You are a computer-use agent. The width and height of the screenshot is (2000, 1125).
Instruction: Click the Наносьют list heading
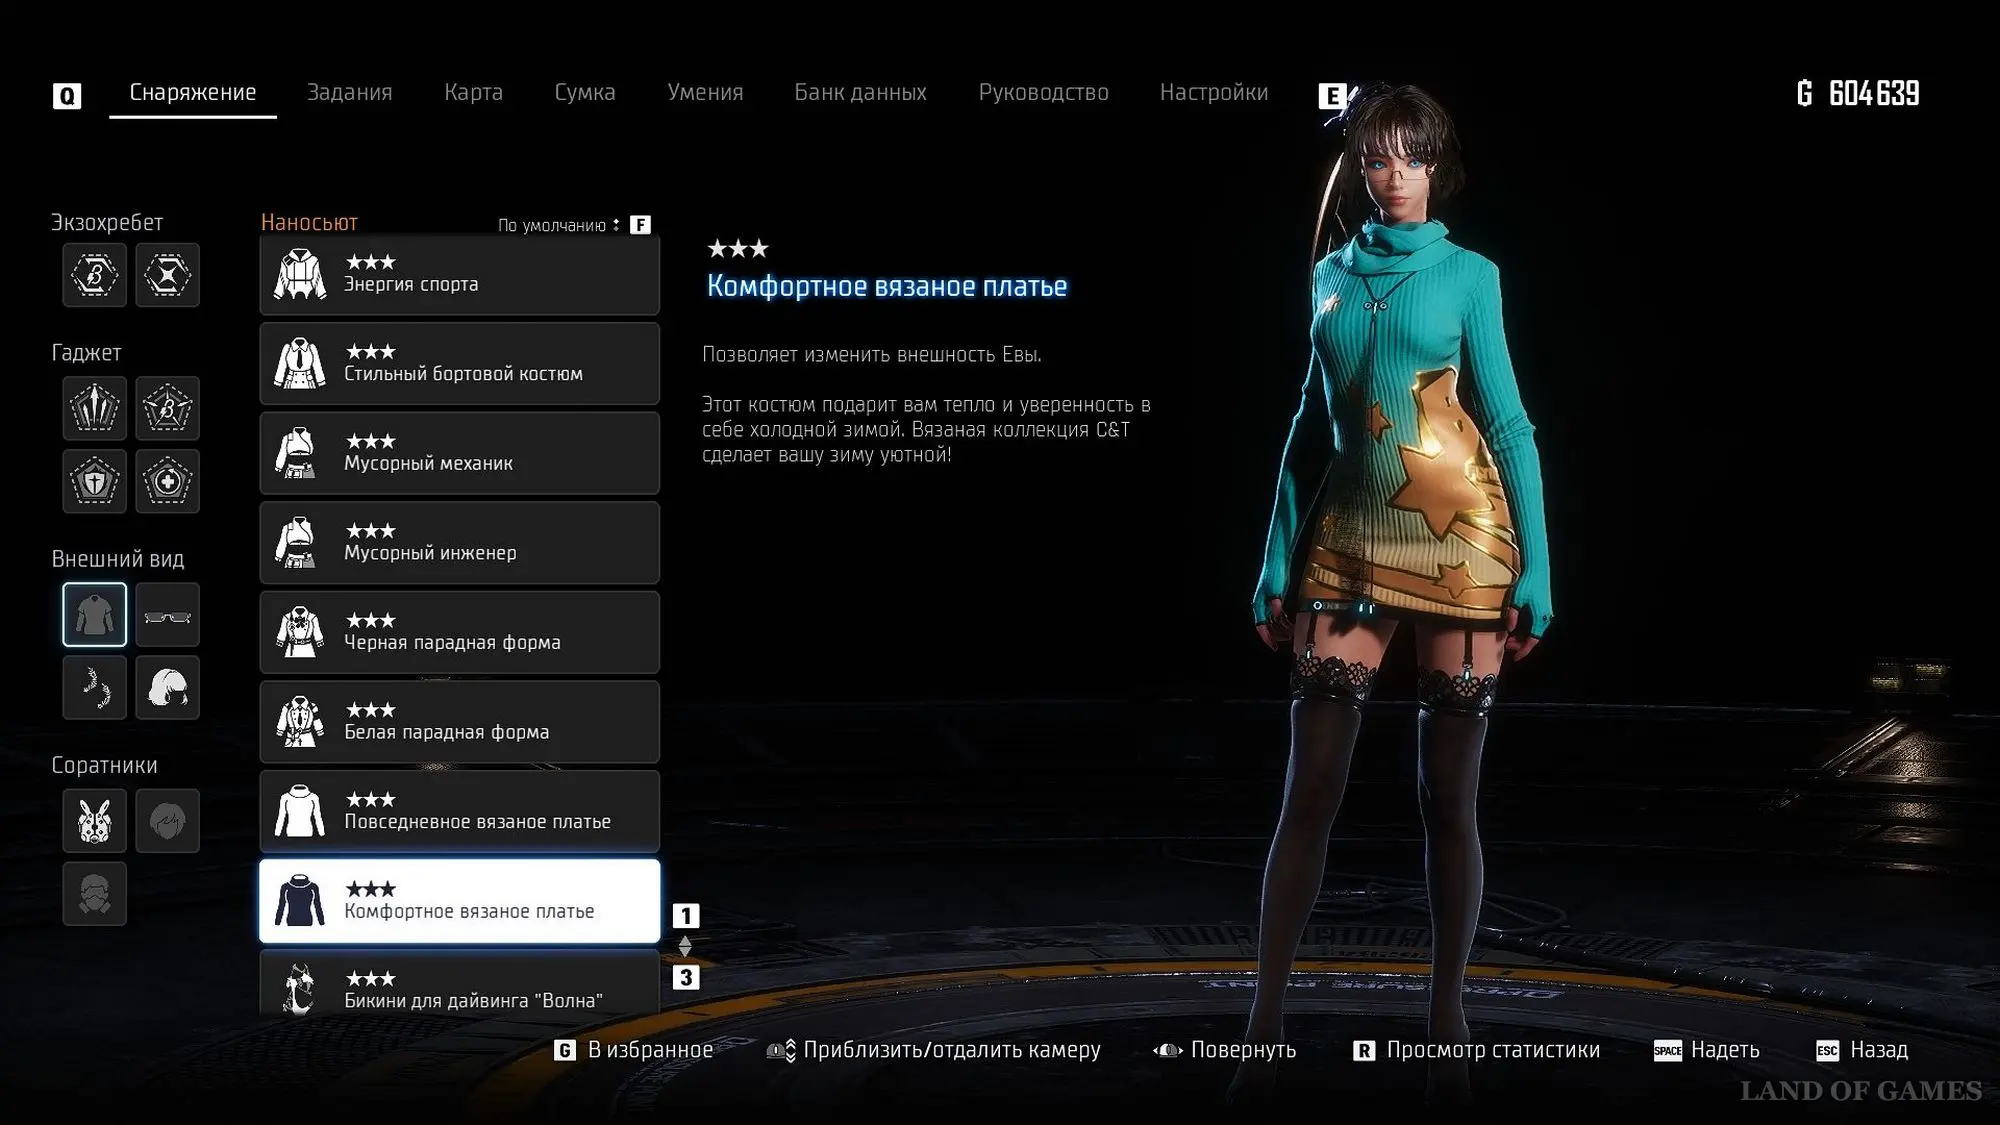click(x=309, y=222)
